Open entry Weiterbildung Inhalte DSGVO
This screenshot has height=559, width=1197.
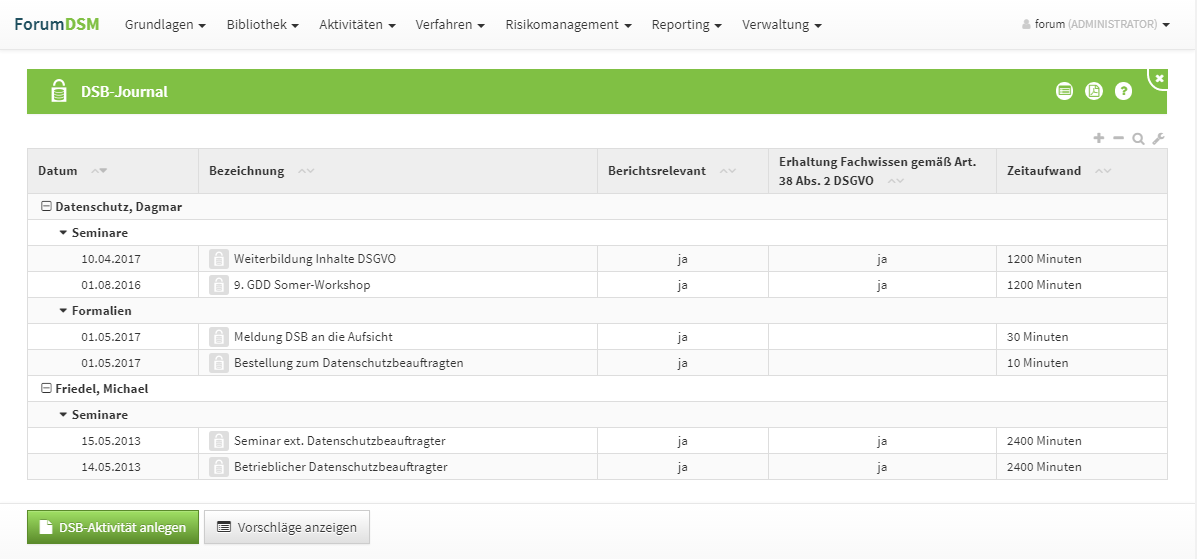315,259
